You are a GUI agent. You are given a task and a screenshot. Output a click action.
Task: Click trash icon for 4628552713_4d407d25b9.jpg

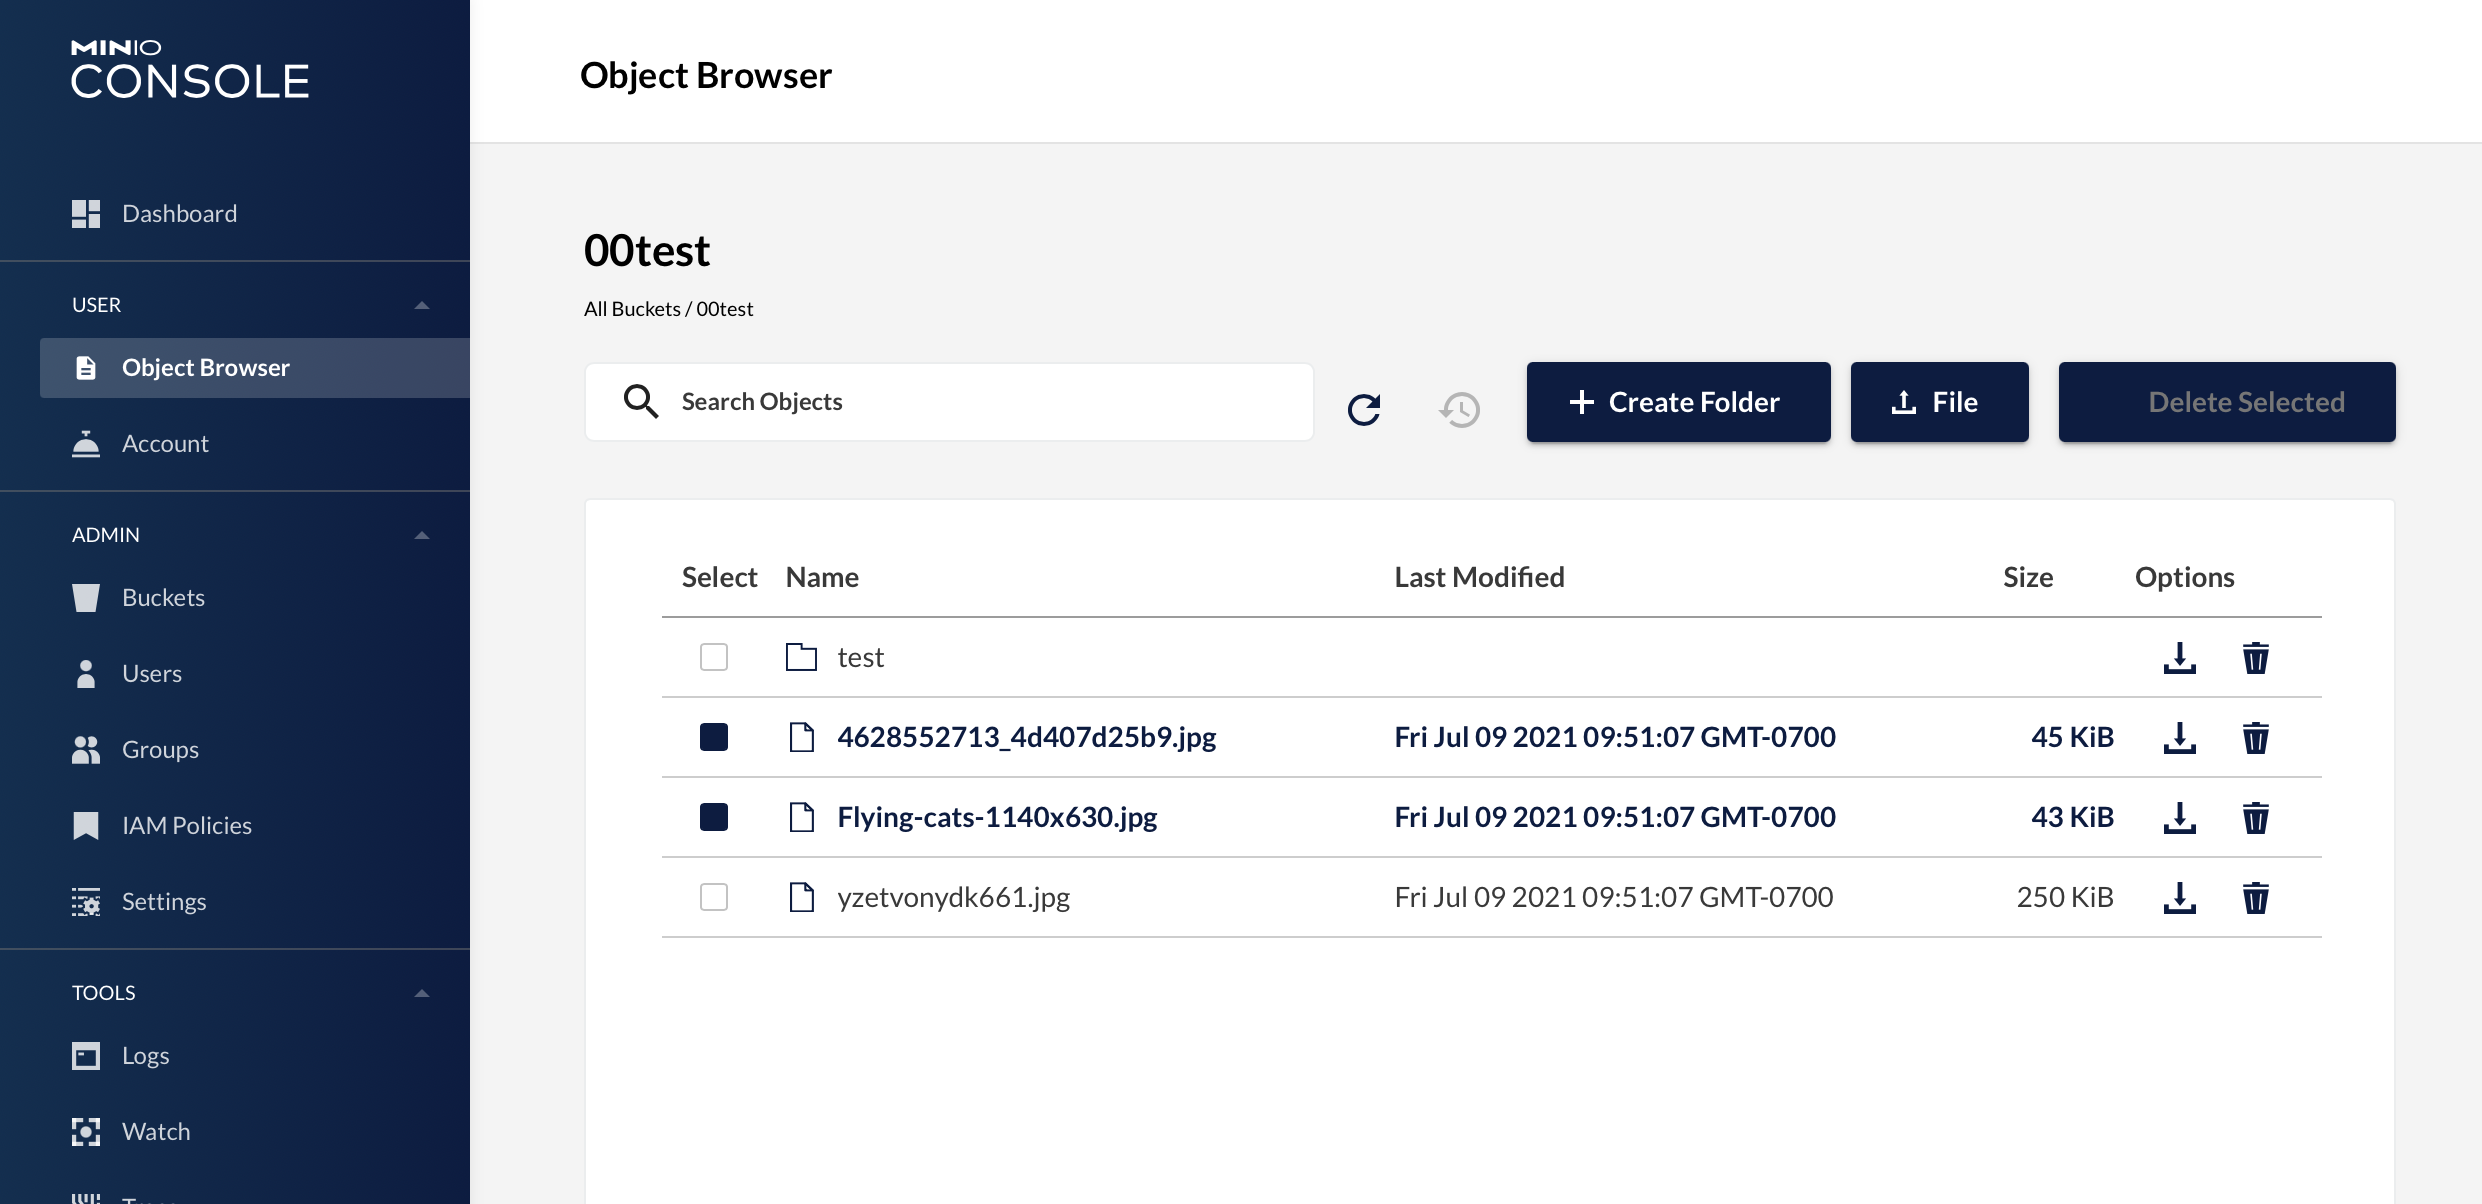coord(2255,737)
